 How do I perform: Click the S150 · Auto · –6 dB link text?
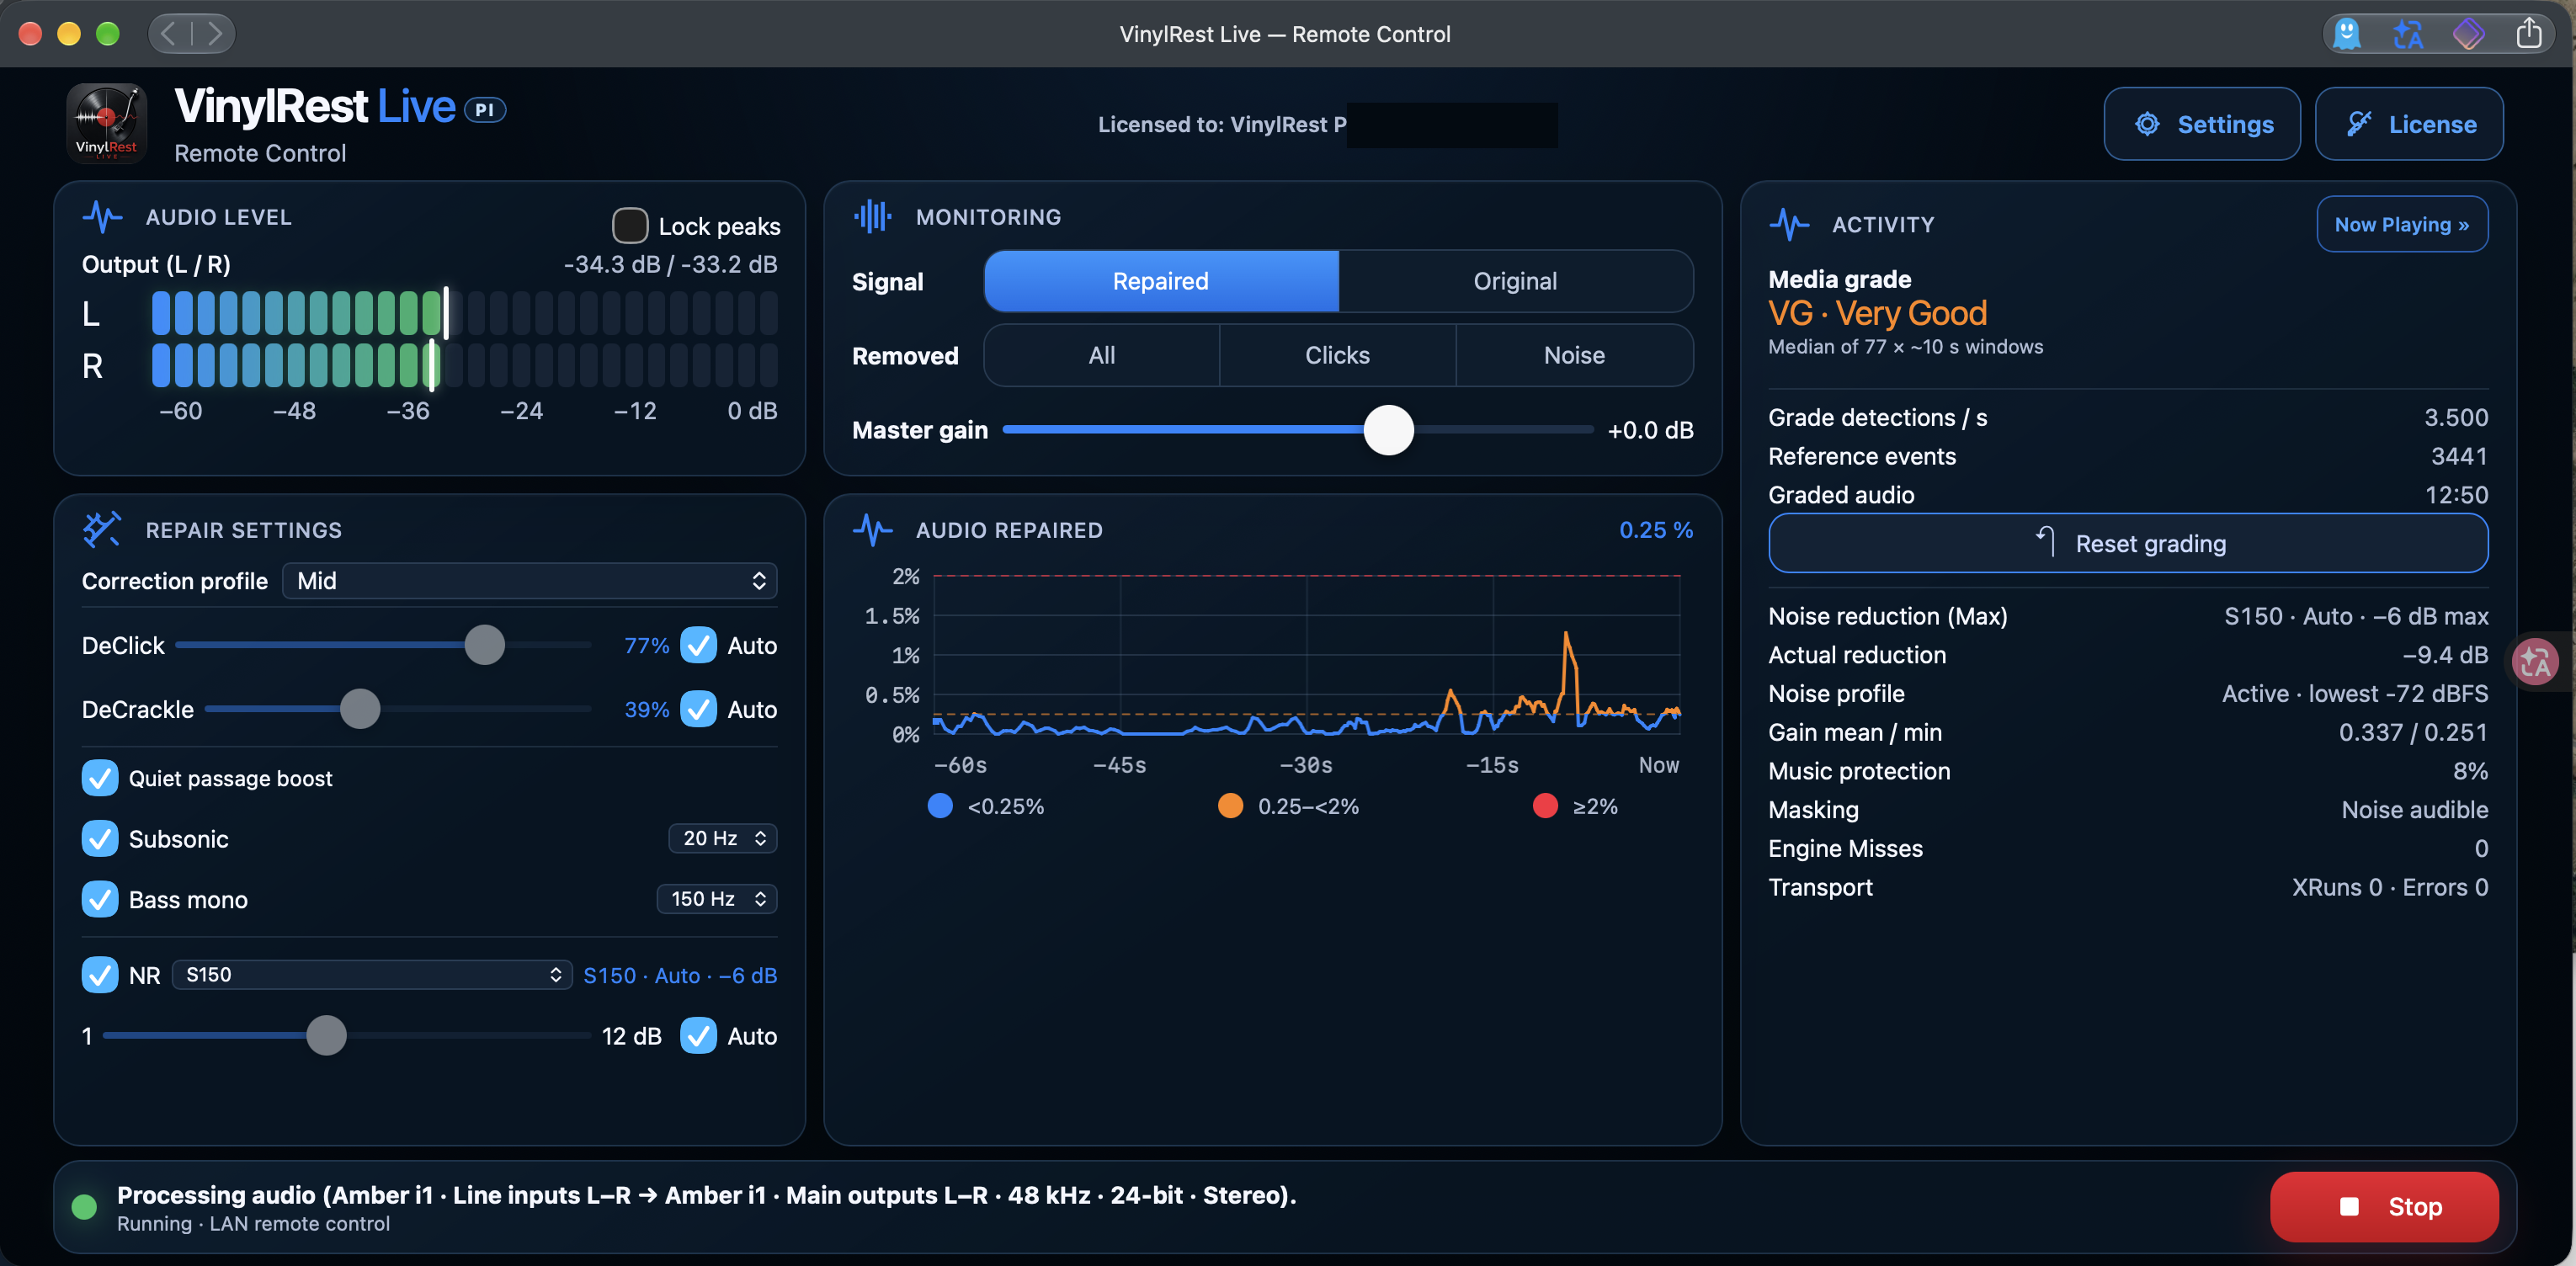pyautogui.click(x=680, y=975)
